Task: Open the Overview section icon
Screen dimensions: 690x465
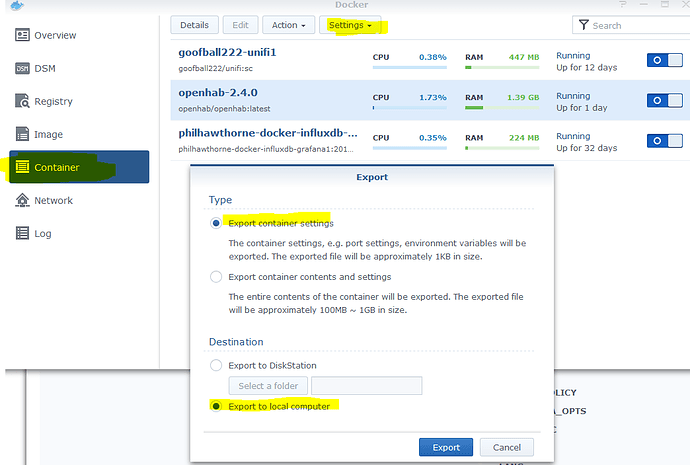Action: coord(22,35)
